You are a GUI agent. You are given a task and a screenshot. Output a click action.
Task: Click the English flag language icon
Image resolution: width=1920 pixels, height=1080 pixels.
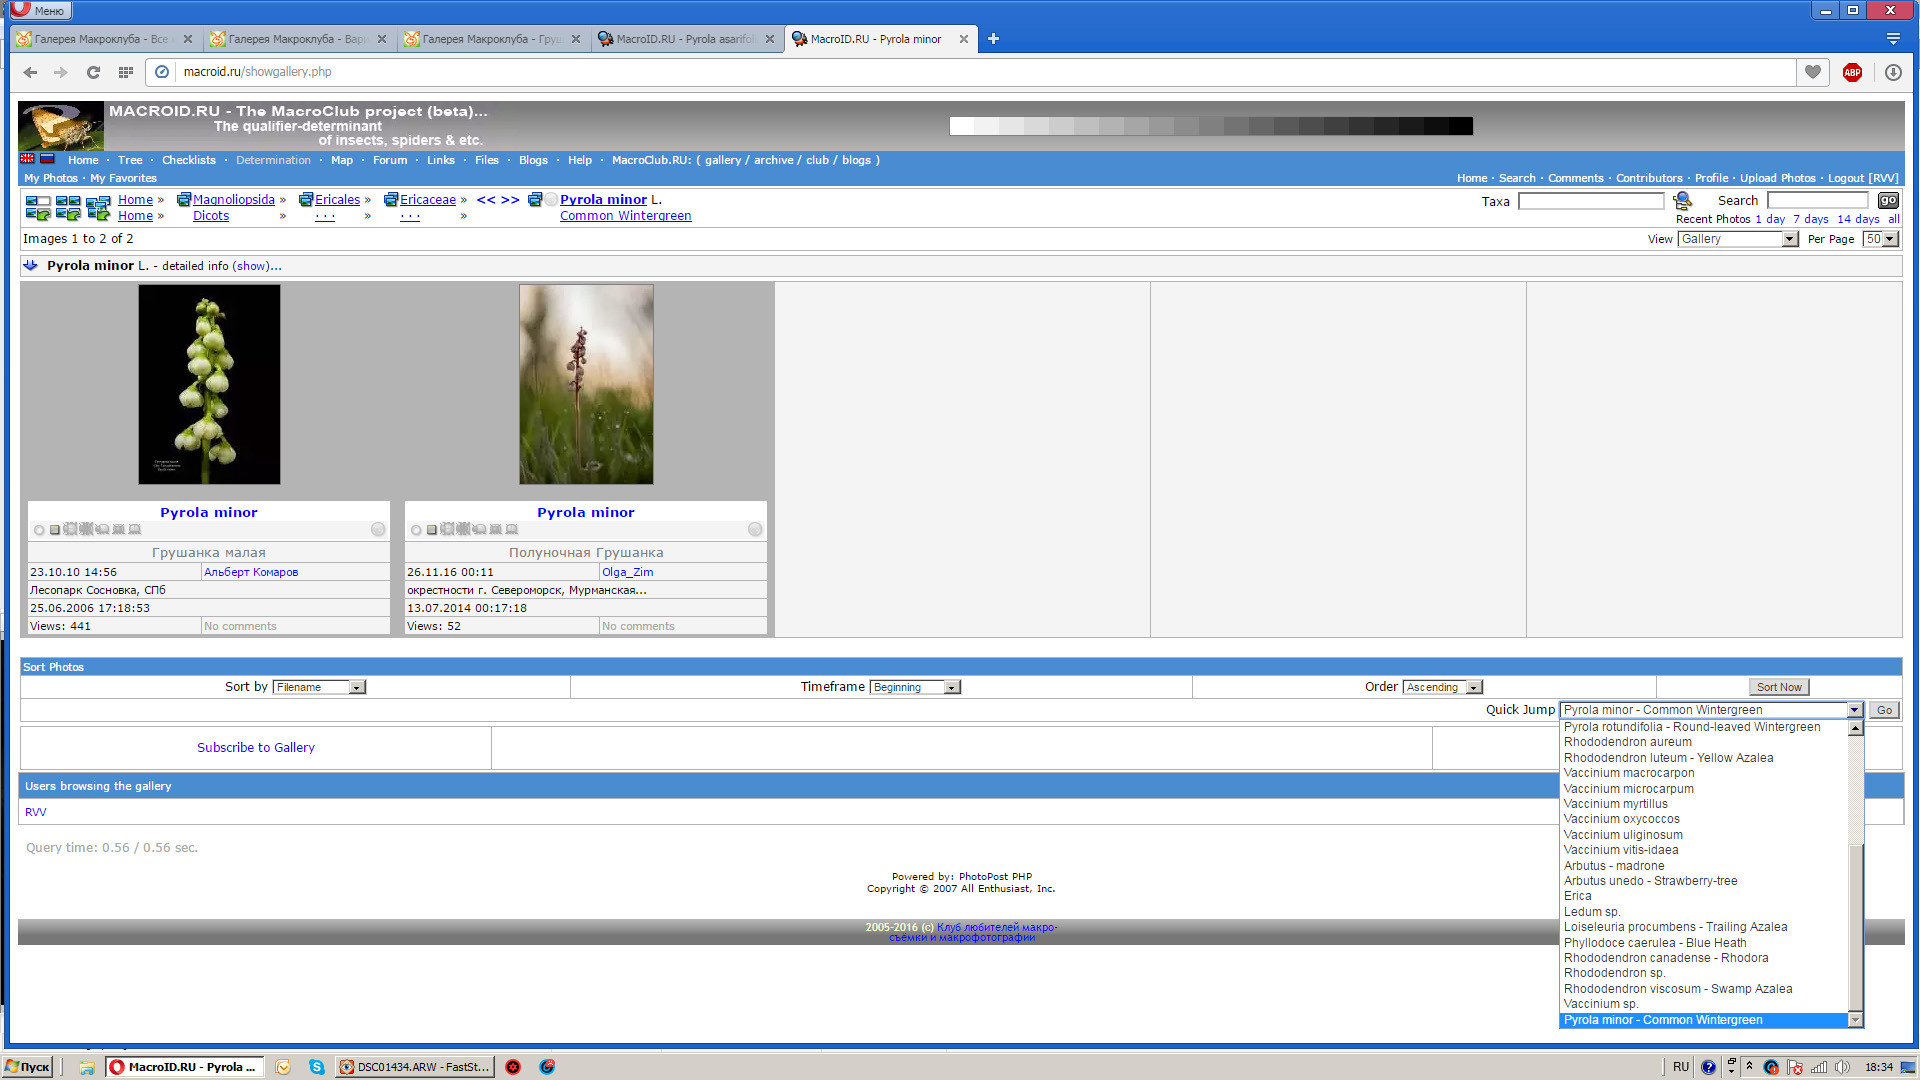click(27, 159)
